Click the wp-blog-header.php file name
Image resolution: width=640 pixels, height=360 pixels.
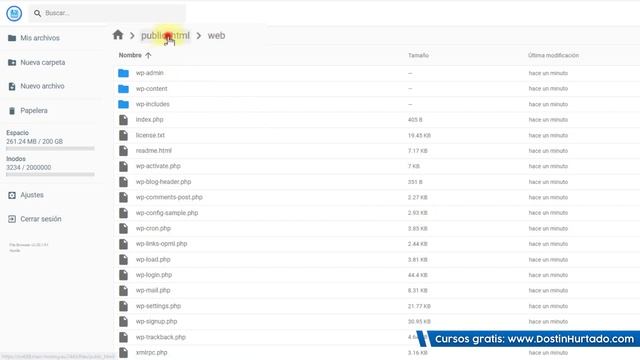[x=163, y=182]
